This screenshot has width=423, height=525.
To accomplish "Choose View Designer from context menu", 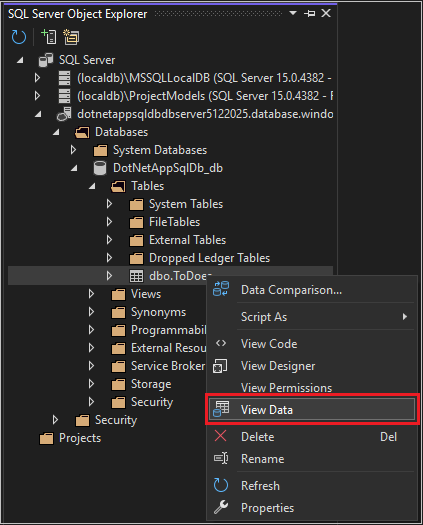I will tap(312, 366).
